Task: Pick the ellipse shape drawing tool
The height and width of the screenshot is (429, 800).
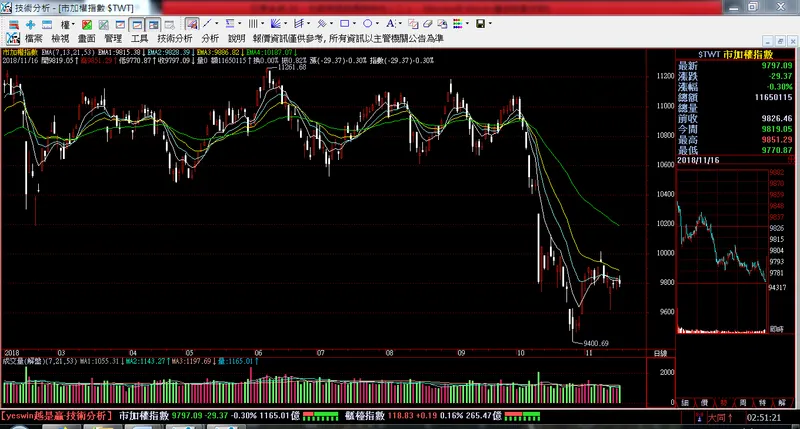Action: (367, 23)
